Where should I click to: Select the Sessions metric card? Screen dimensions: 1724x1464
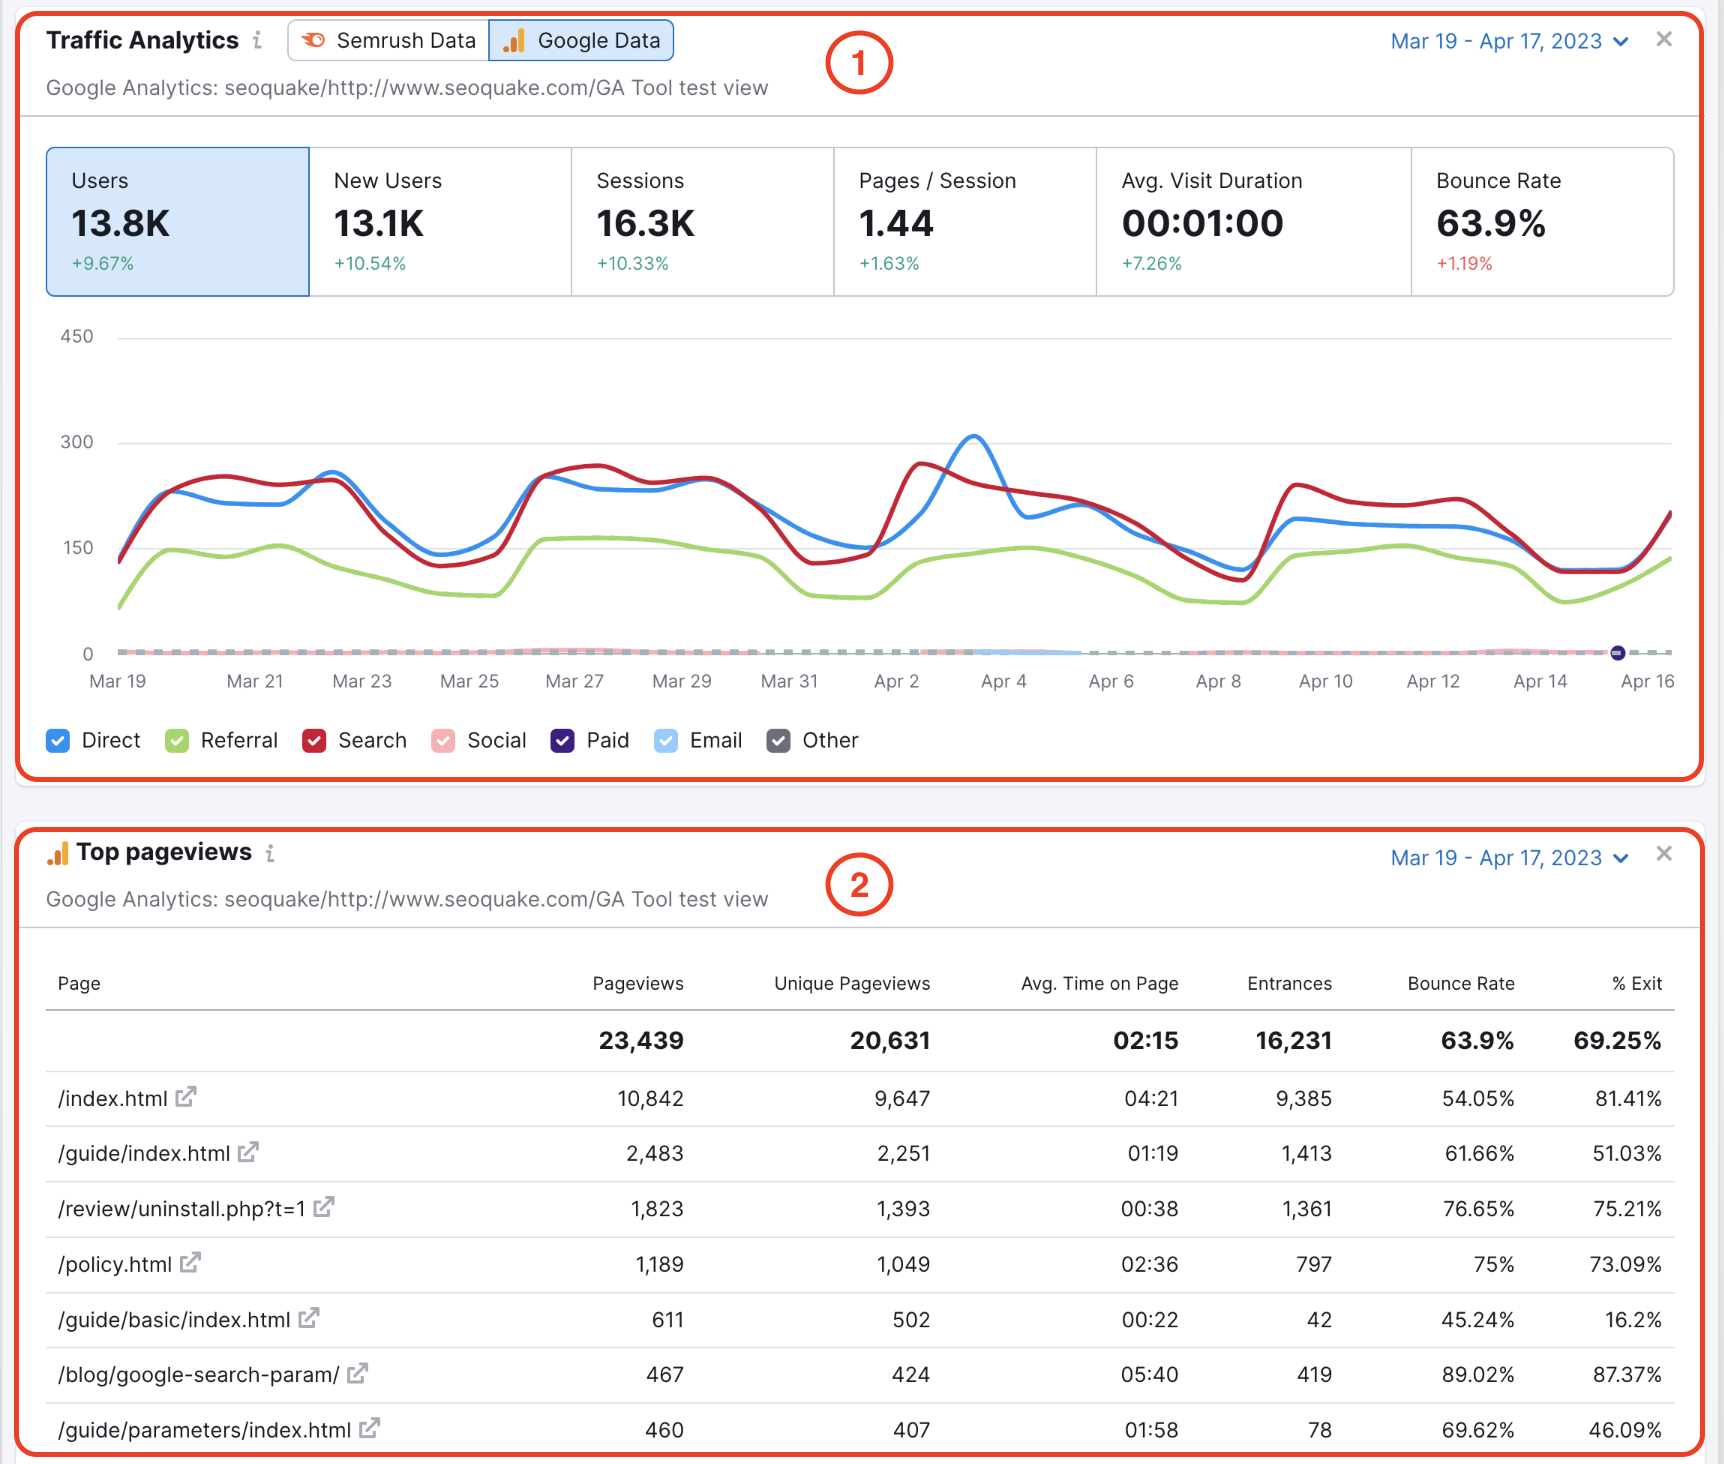pos(702,222)
